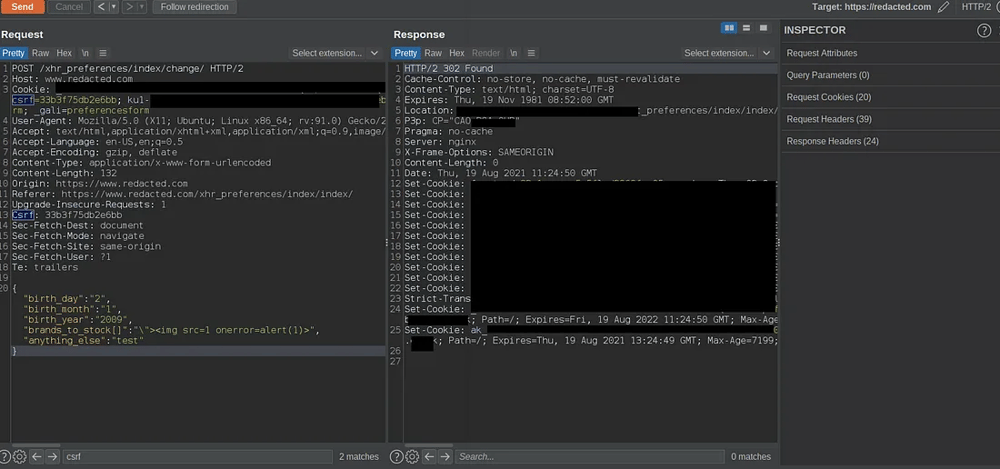Click the Follow redirection button

coord(195,7)
